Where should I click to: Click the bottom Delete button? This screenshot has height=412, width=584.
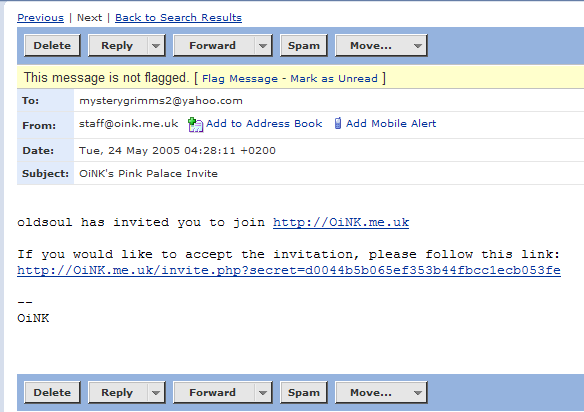pos(52,393)
